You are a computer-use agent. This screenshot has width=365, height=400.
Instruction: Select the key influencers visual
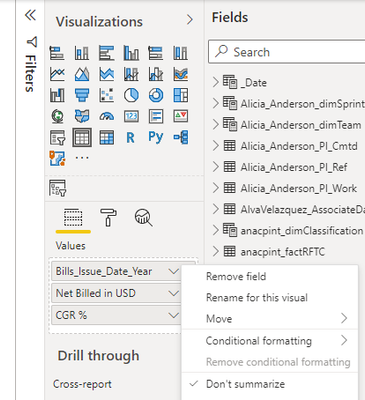(x=181, y=137)
